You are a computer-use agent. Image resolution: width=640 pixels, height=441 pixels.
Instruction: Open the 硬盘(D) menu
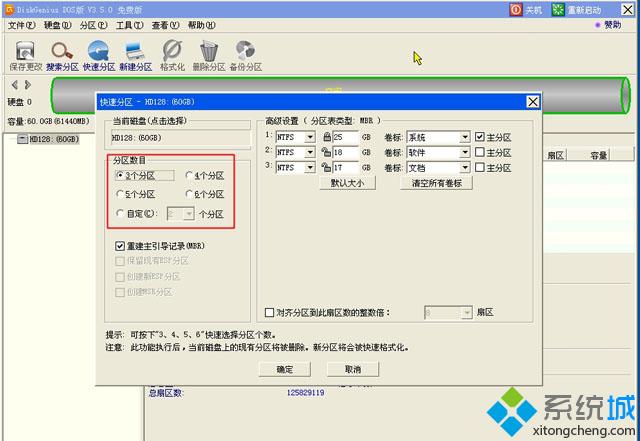(x=55, y=25)
